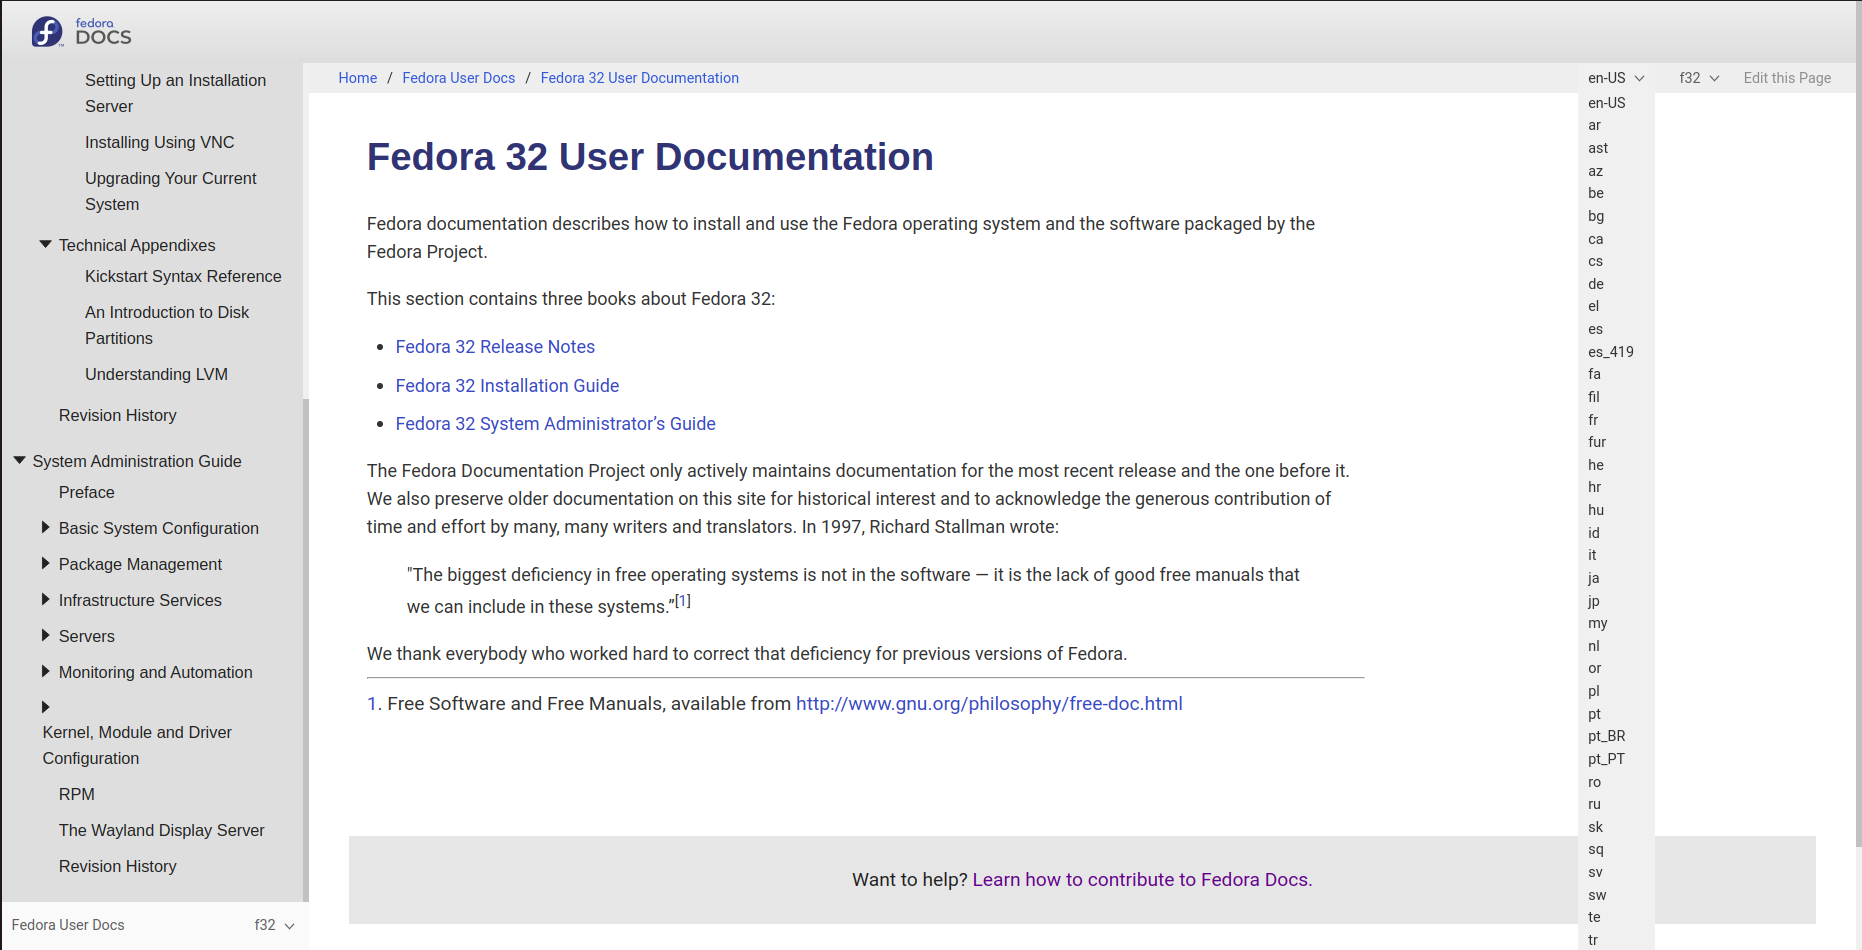Click the sidebar navigation scrollbar

click(x=305, y=650)
